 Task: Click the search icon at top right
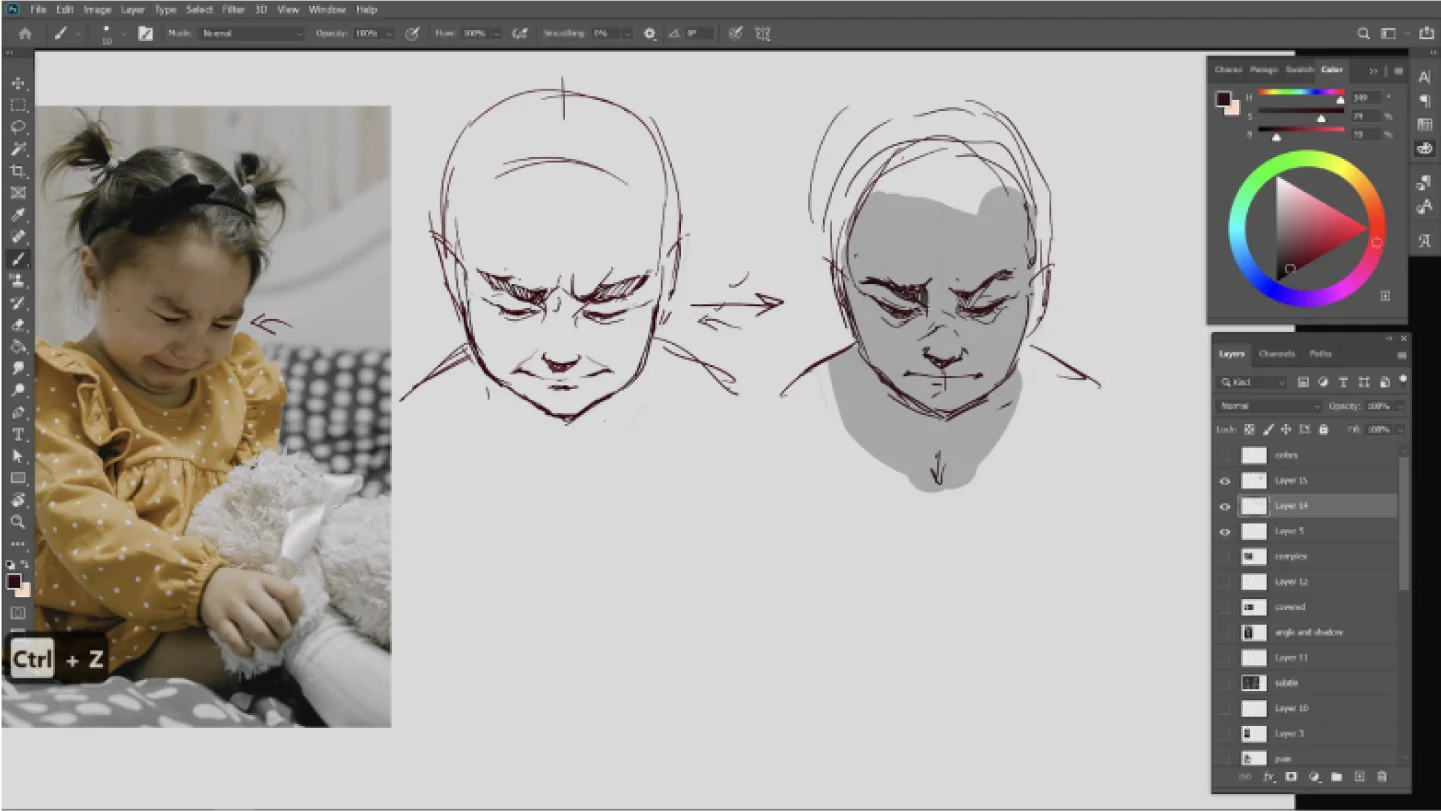pyautogui.click(x=1363, y=33)
